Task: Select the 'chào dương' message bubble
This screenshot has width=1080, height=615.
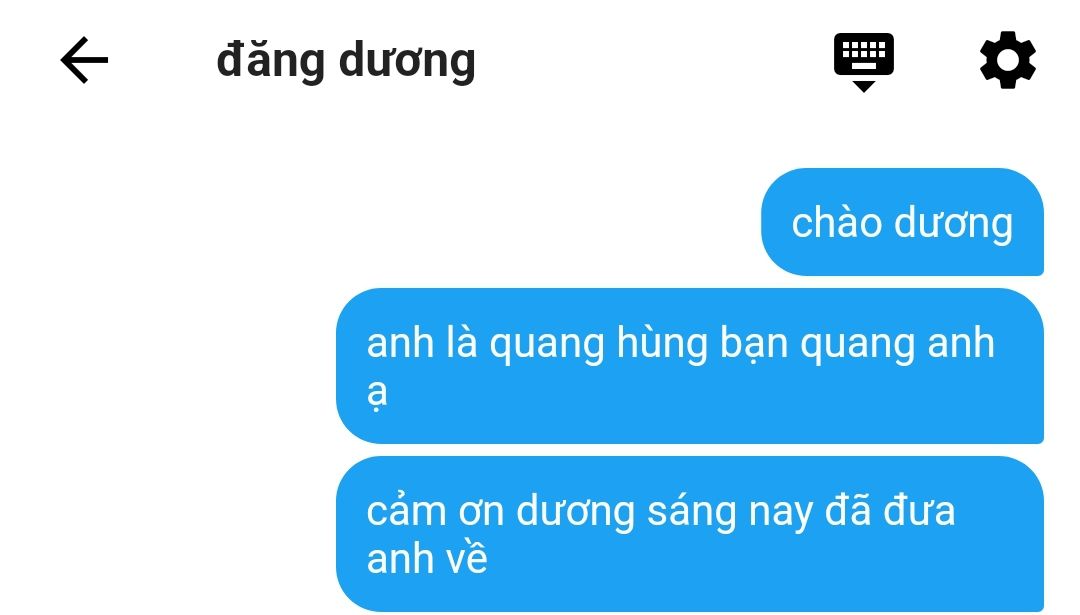Action: 902,222
